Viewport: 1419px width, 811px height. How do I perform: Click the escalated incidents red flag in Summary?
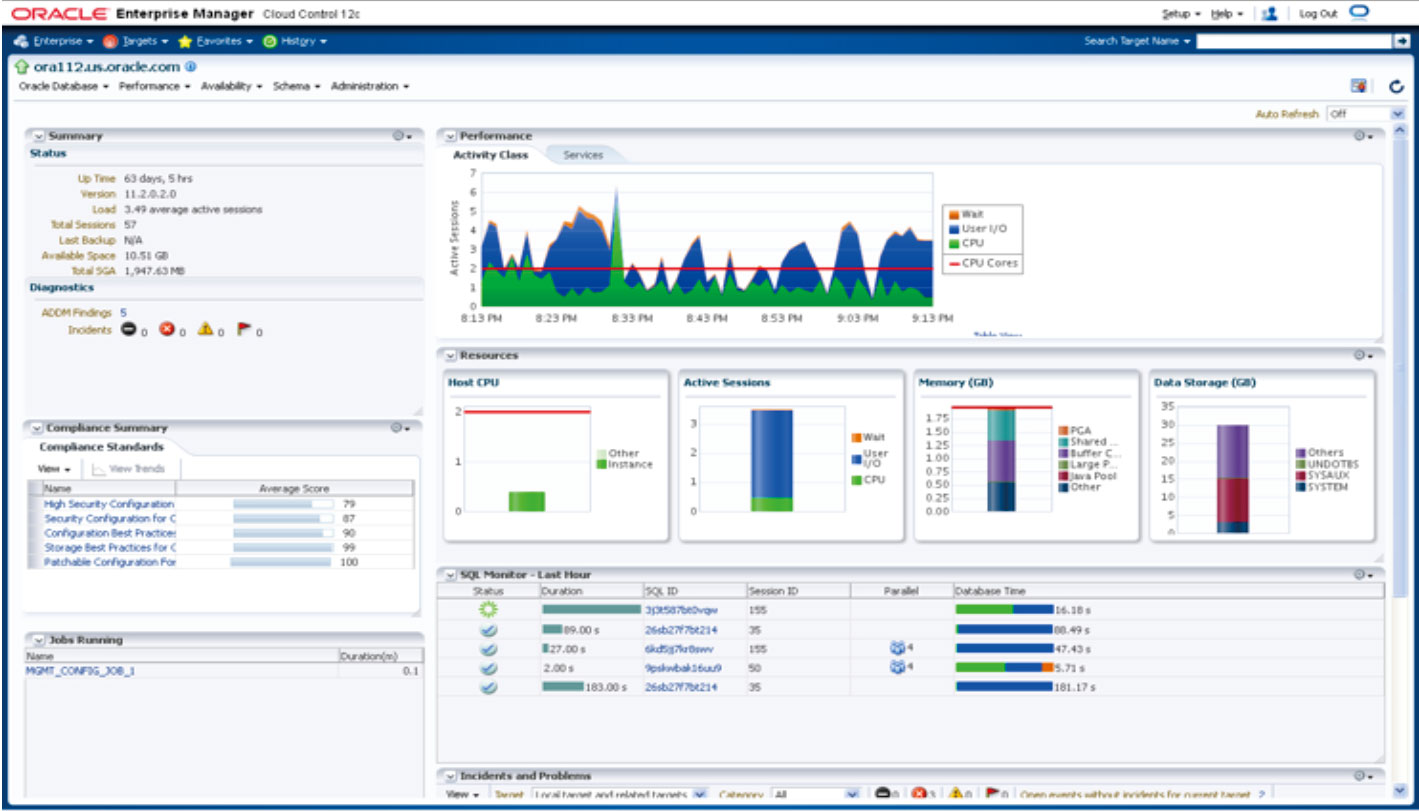point(243,329)
